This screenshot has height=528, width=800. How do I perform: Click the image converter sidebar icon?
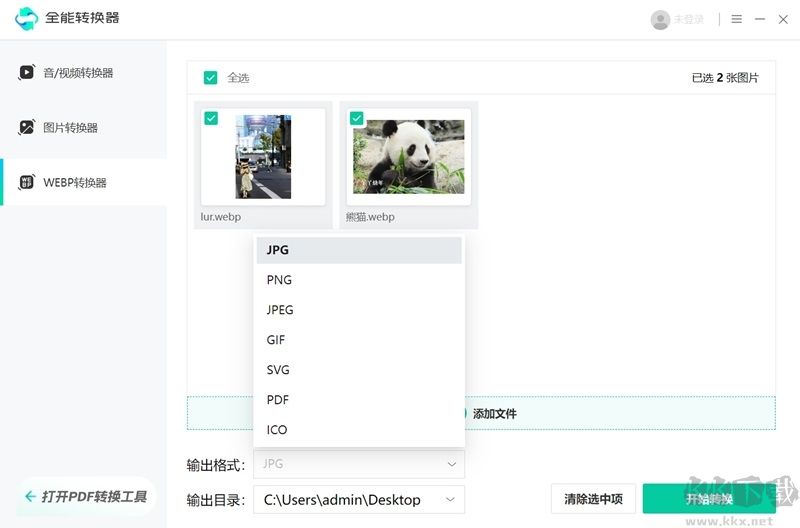[x=27, y=127]
